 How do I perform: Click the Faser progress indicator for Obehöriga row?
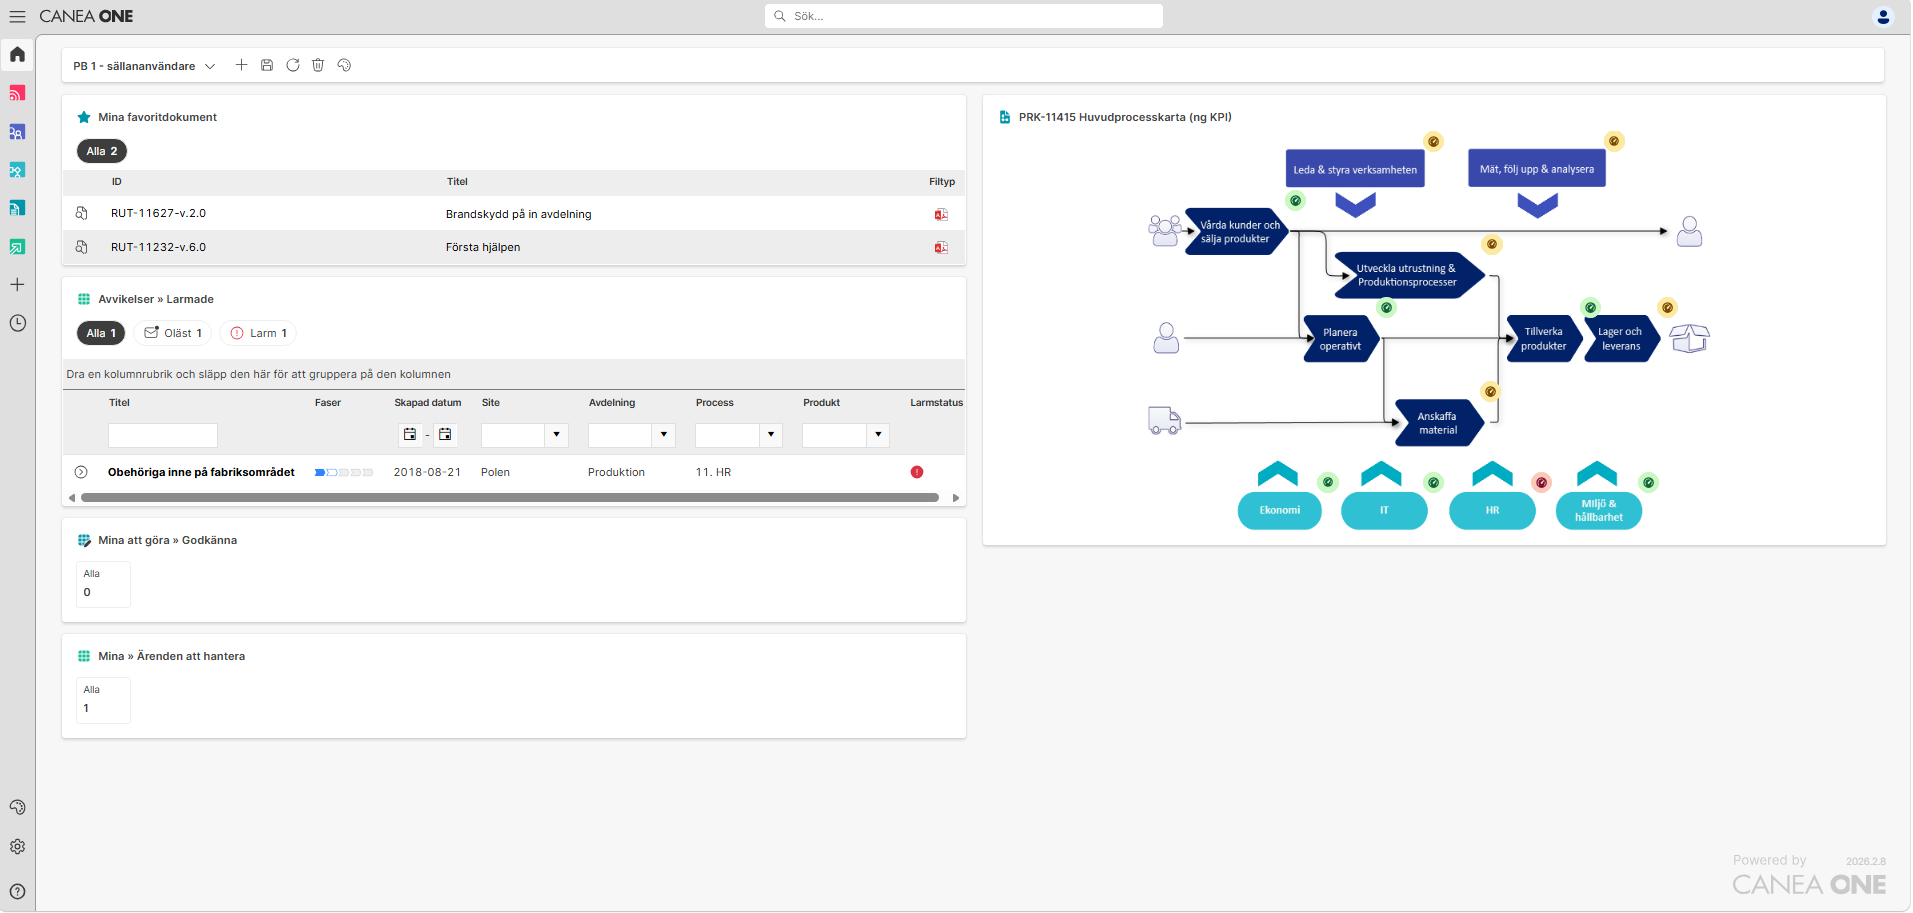(344, 472)
